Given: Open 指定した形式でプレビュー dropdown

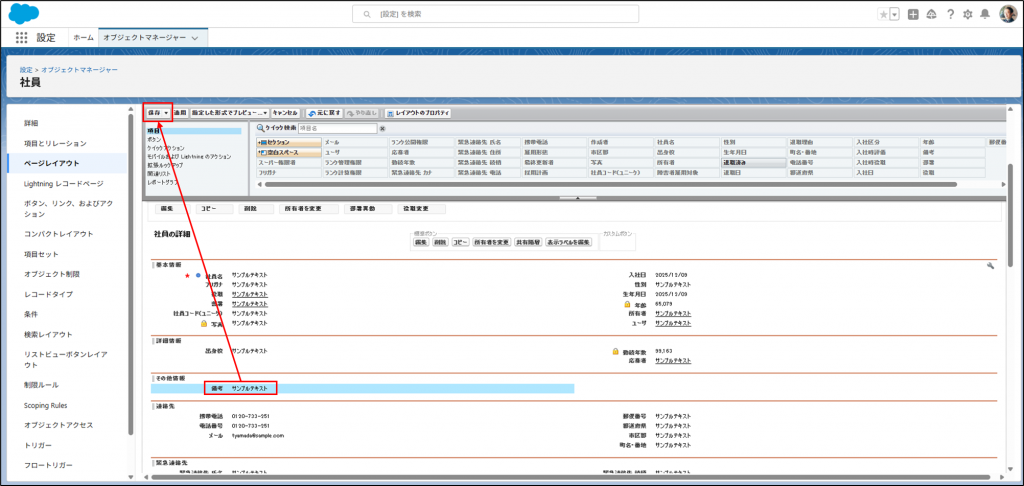Looking at the screenshot, I should [229, 113].
